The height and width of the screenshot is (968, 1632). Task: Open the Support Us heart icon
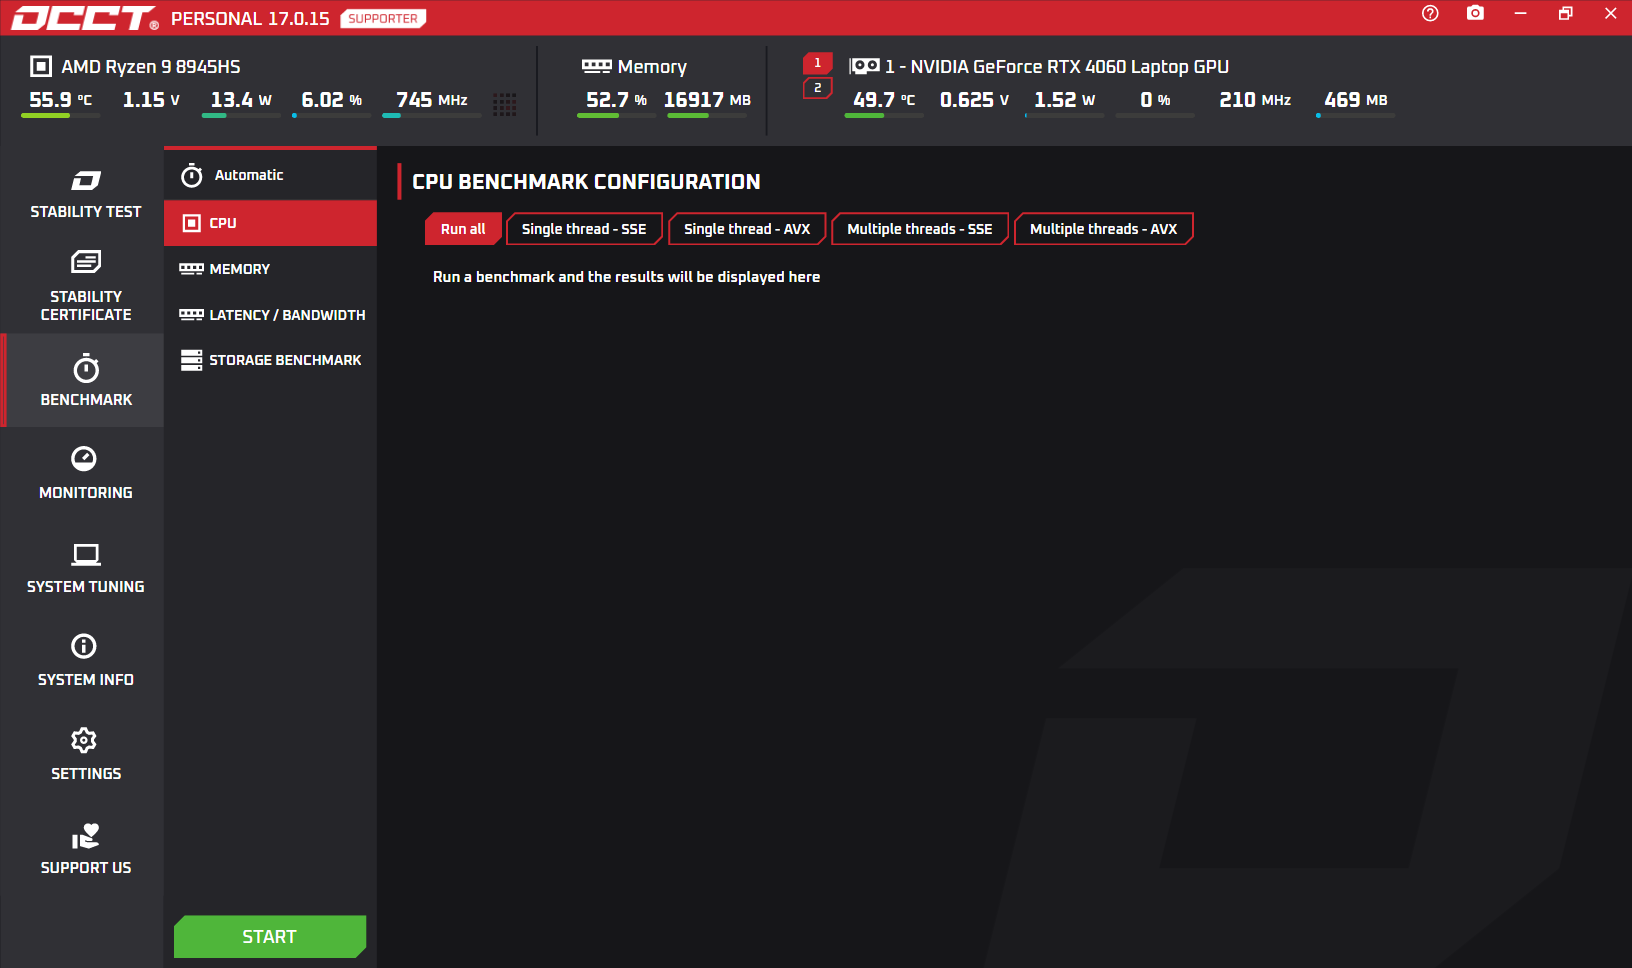[86, 836]
